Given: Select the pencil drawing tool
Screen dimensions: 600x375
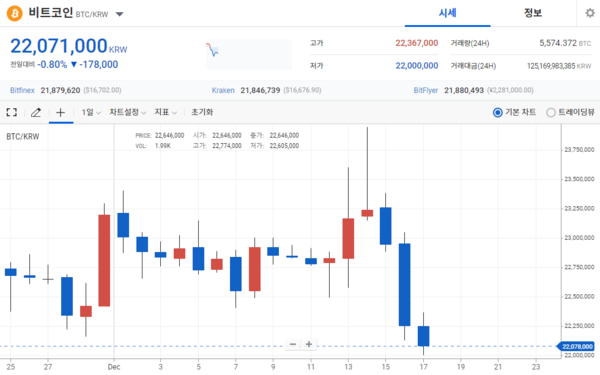Looking at the screenshot, I should coord(36,112).
